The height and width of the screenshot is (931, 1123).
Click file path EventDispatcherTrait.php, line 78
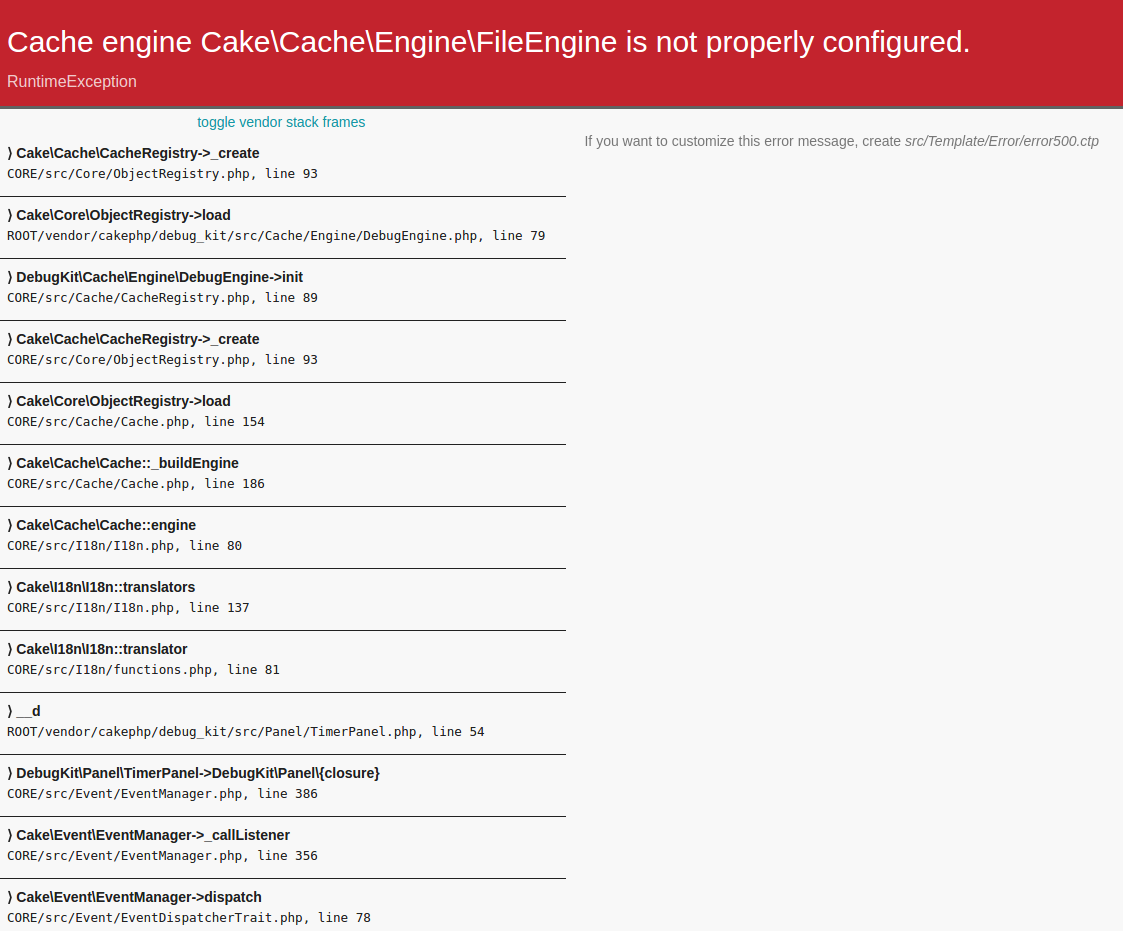point(189,918)
